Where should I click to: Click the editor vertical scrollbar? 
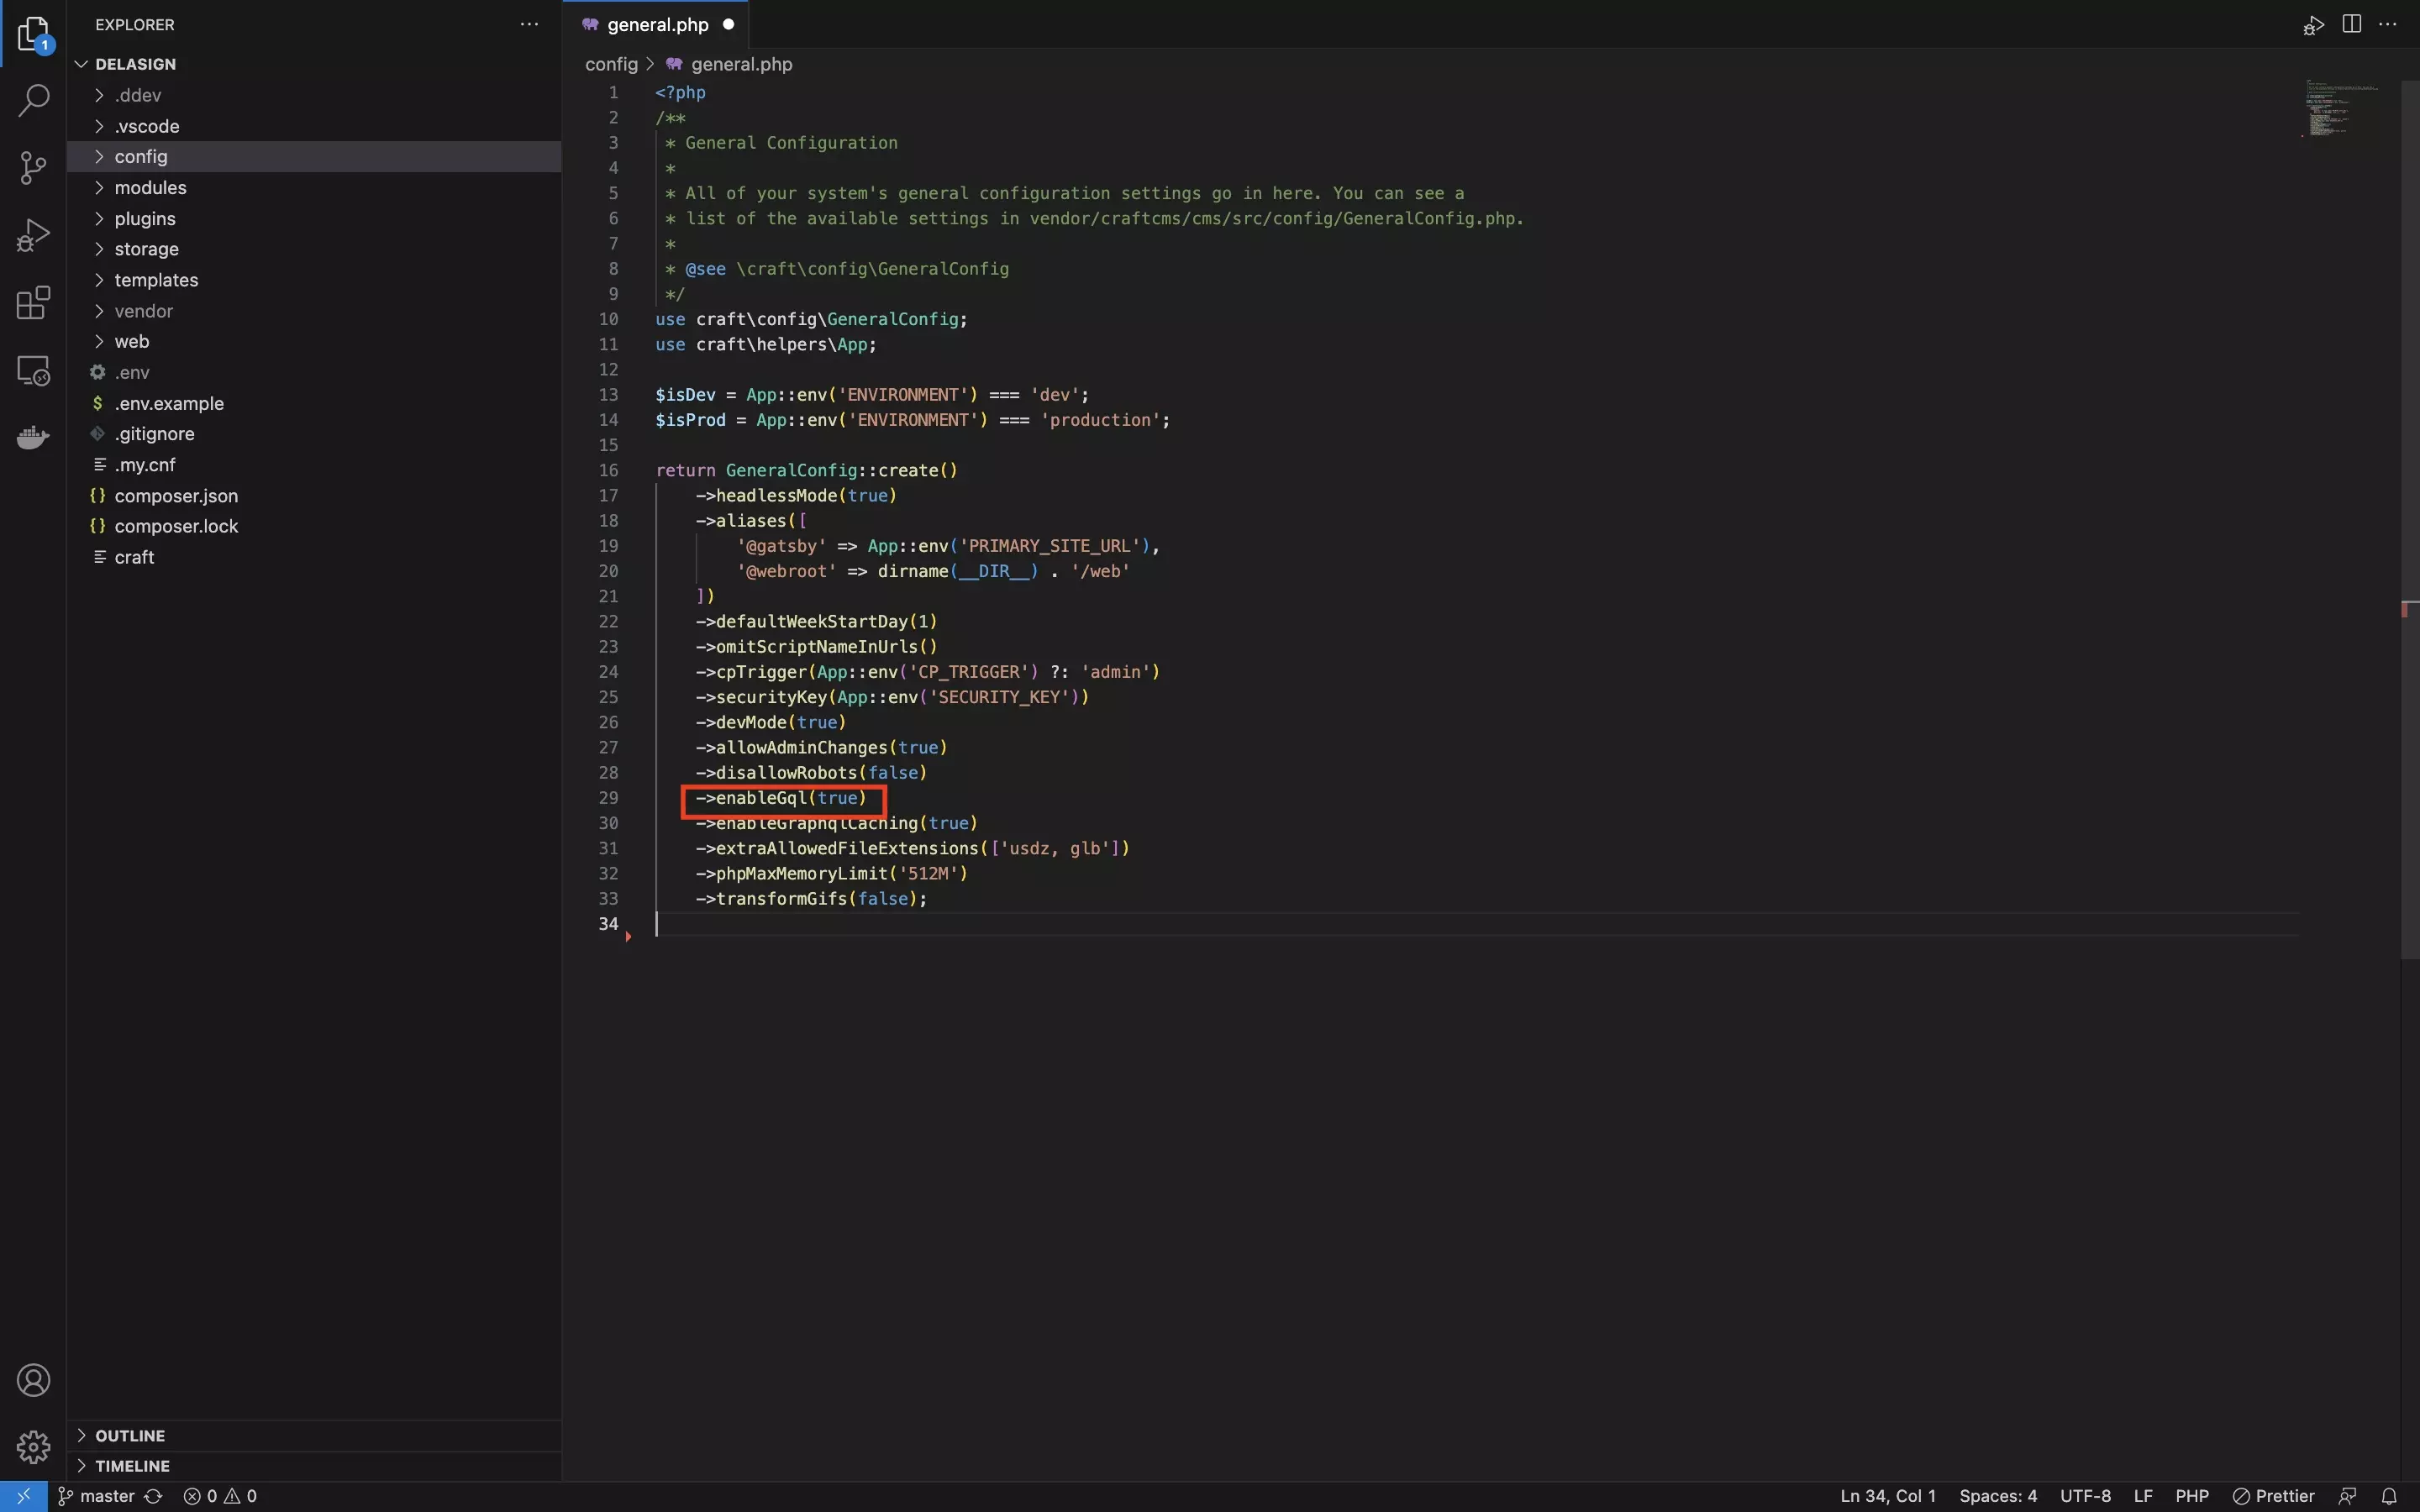(x=2410, y=520)
